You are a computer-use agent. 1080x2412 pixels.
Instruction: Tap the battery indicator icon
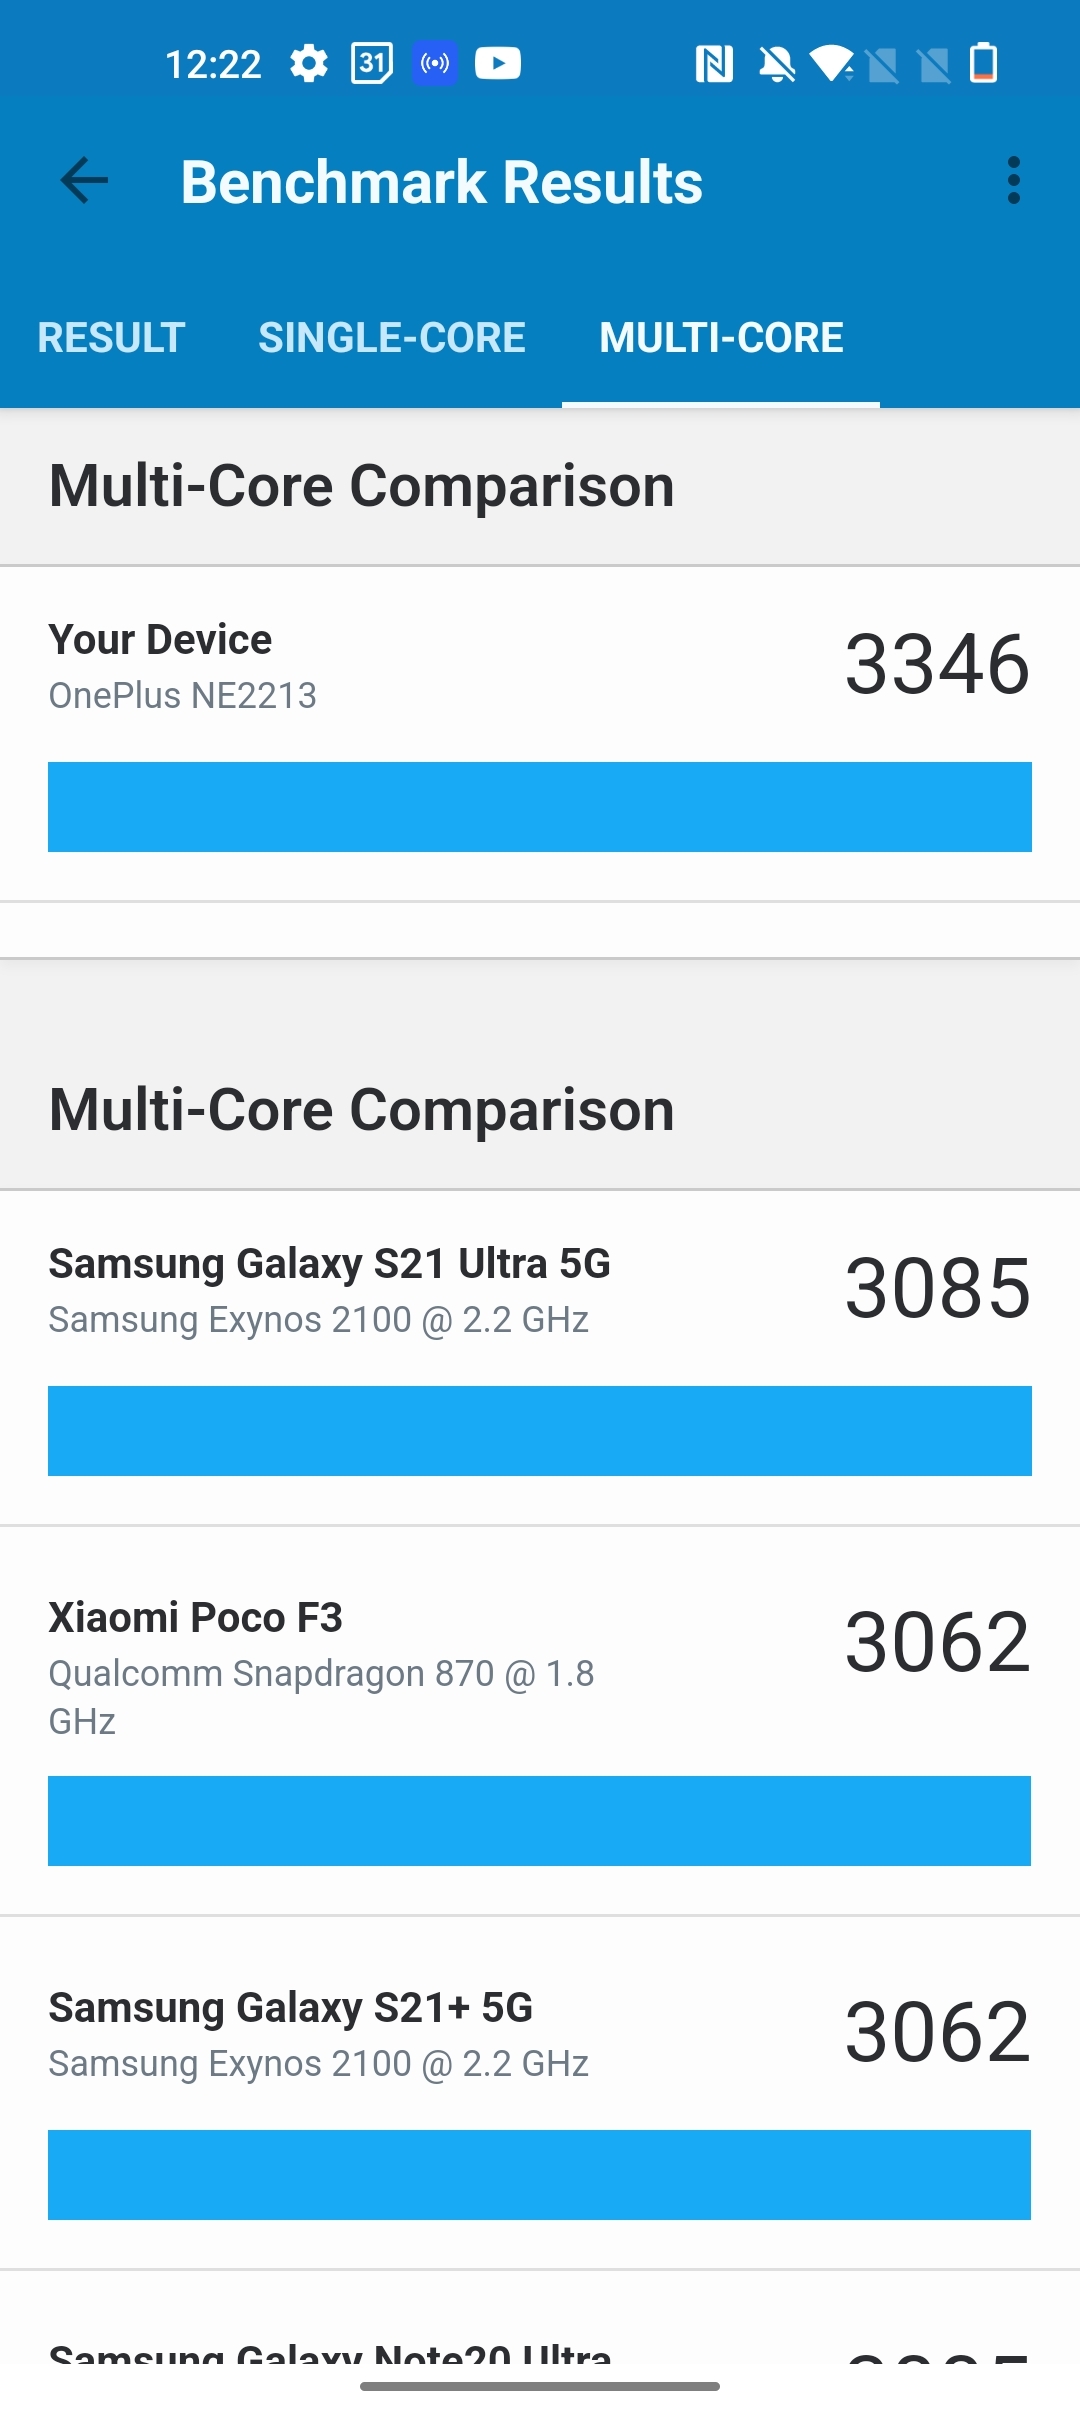point(984,64)
